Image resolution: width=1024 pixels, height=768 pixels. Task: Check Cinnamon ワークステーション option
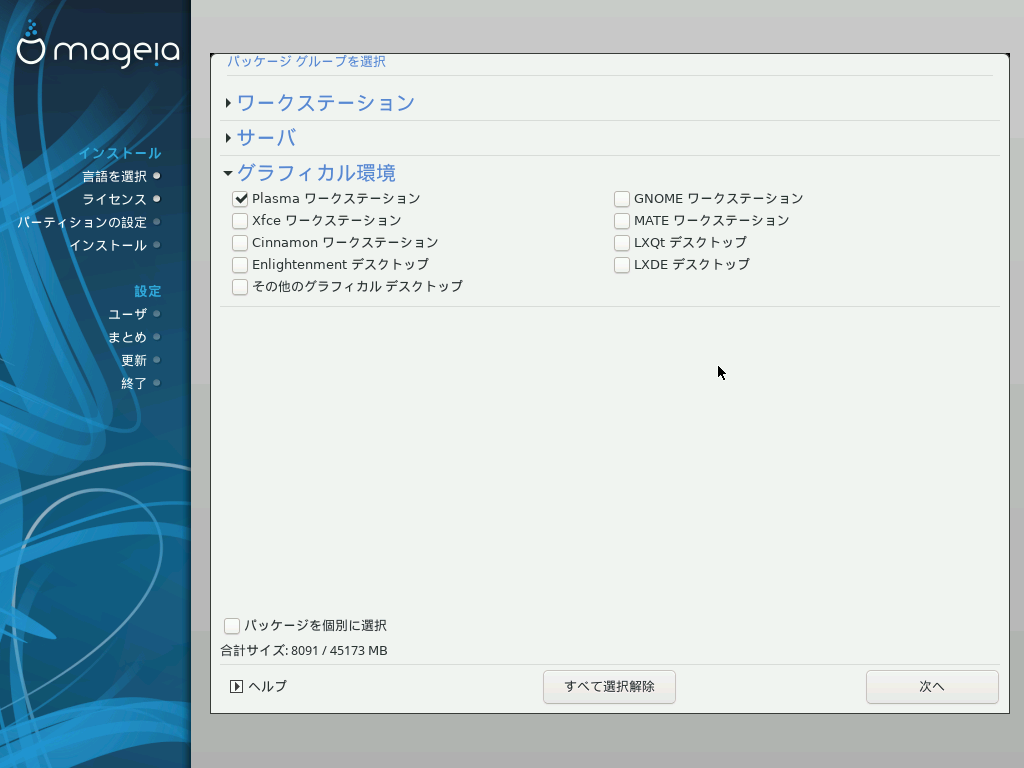pos(240,243)
